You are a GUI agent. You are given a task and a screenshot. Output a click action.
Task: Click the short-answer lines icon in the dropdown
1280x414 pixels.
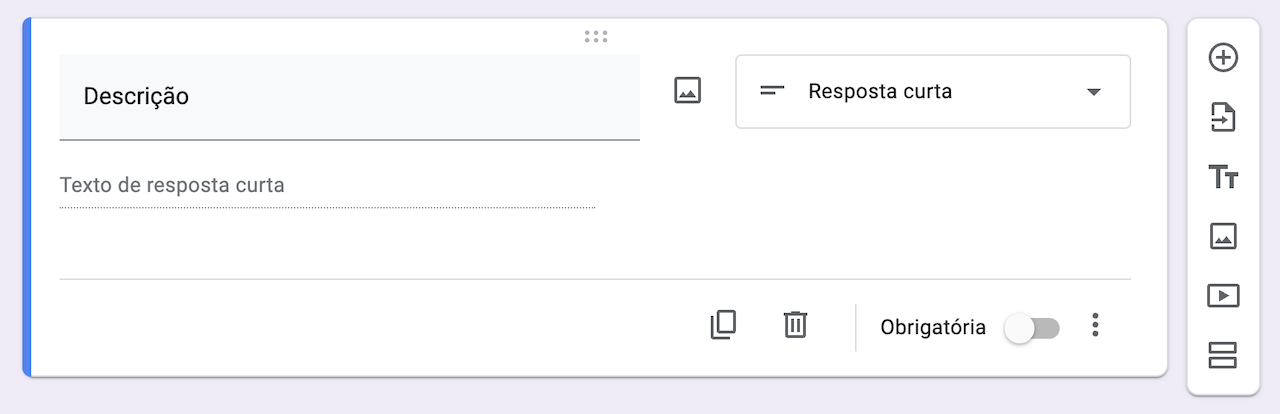point(772,91)
